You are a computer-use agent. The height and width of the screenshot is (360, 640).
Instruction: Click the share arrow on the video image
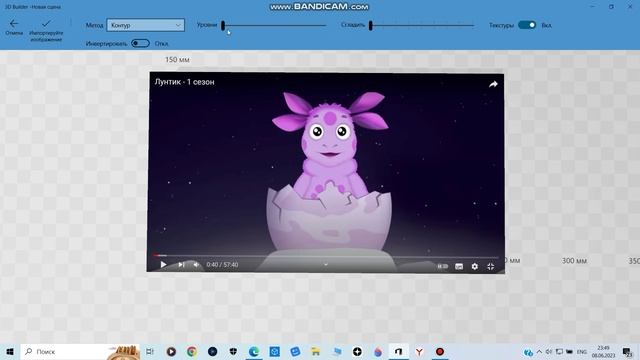[493, 84]
